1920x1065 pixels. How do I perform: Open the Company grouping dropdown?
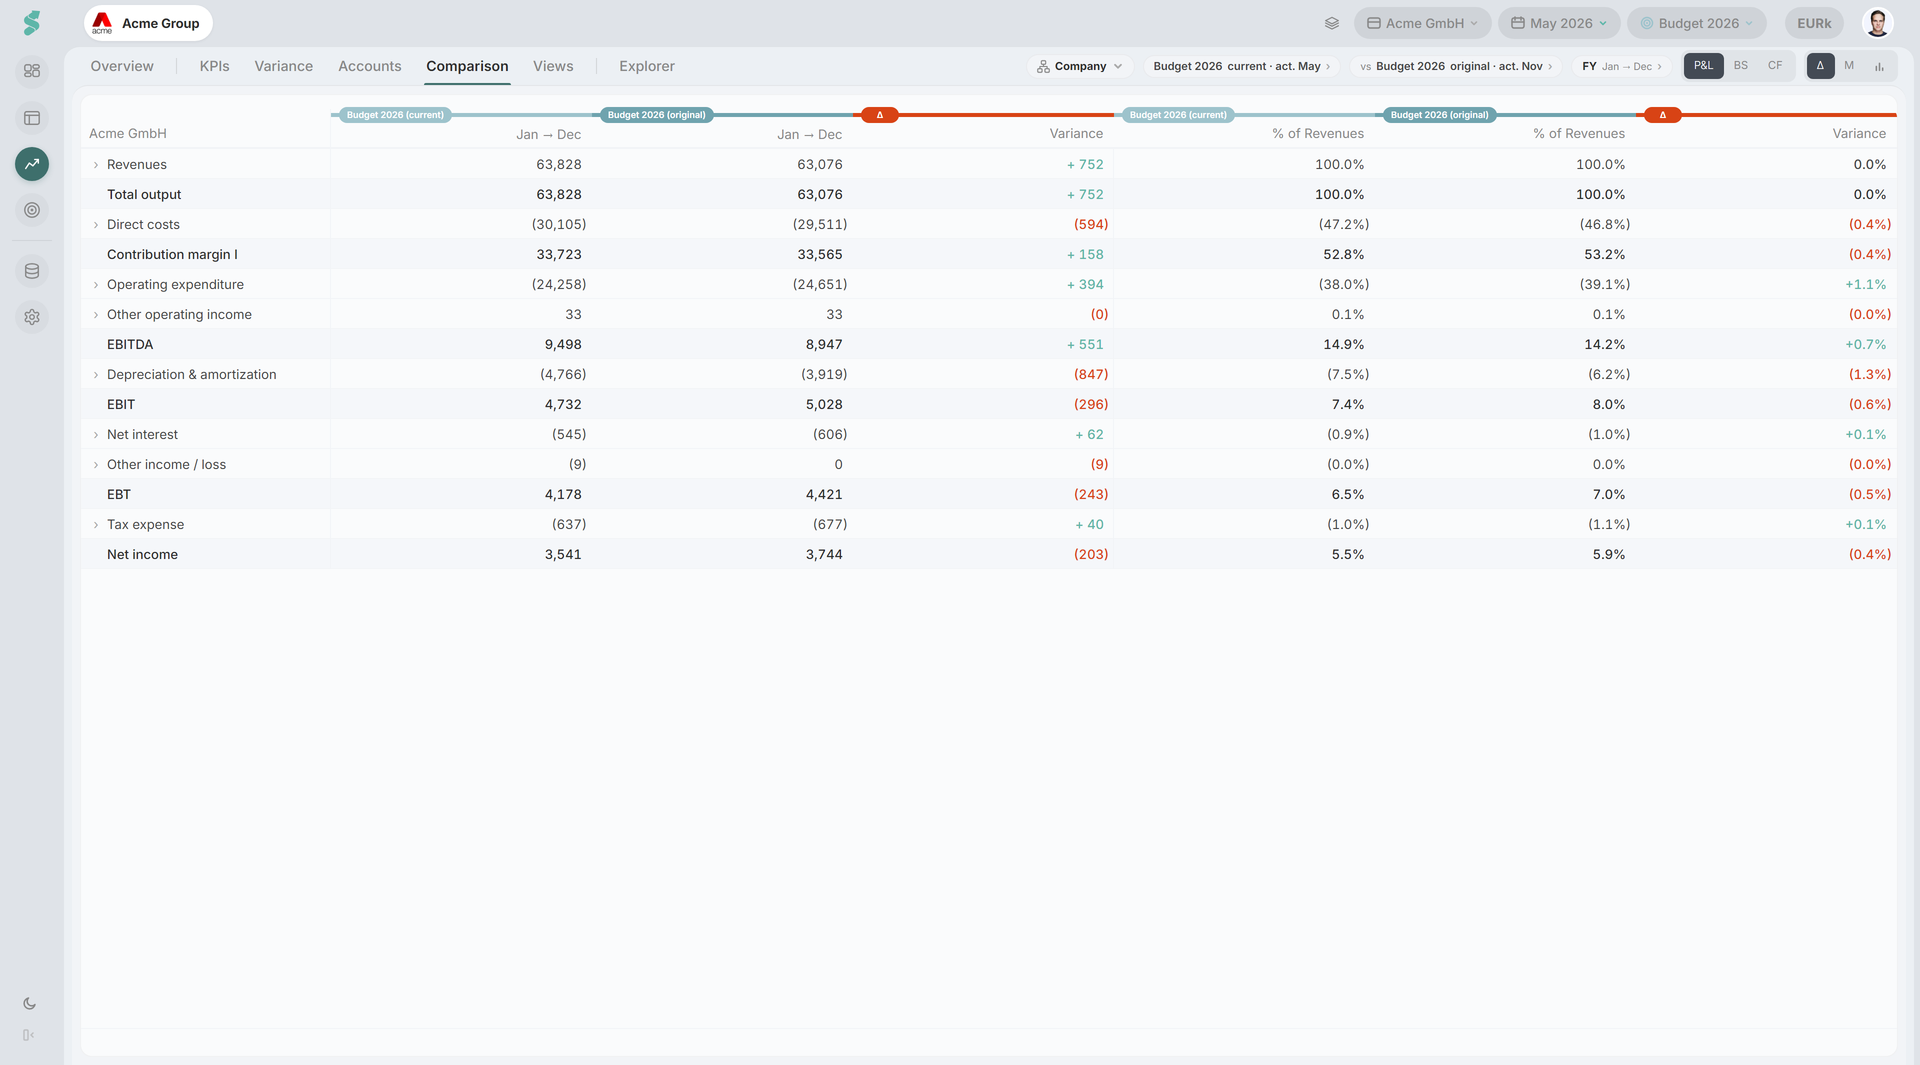(x=1080, y=66)
